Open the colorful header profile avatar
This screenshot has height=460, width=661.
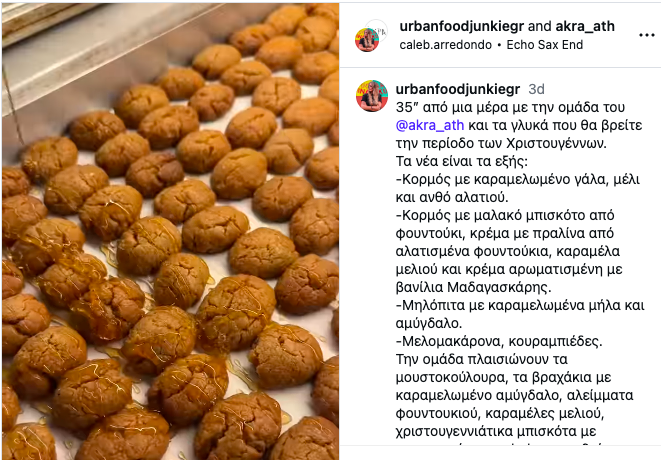(366, 40)
